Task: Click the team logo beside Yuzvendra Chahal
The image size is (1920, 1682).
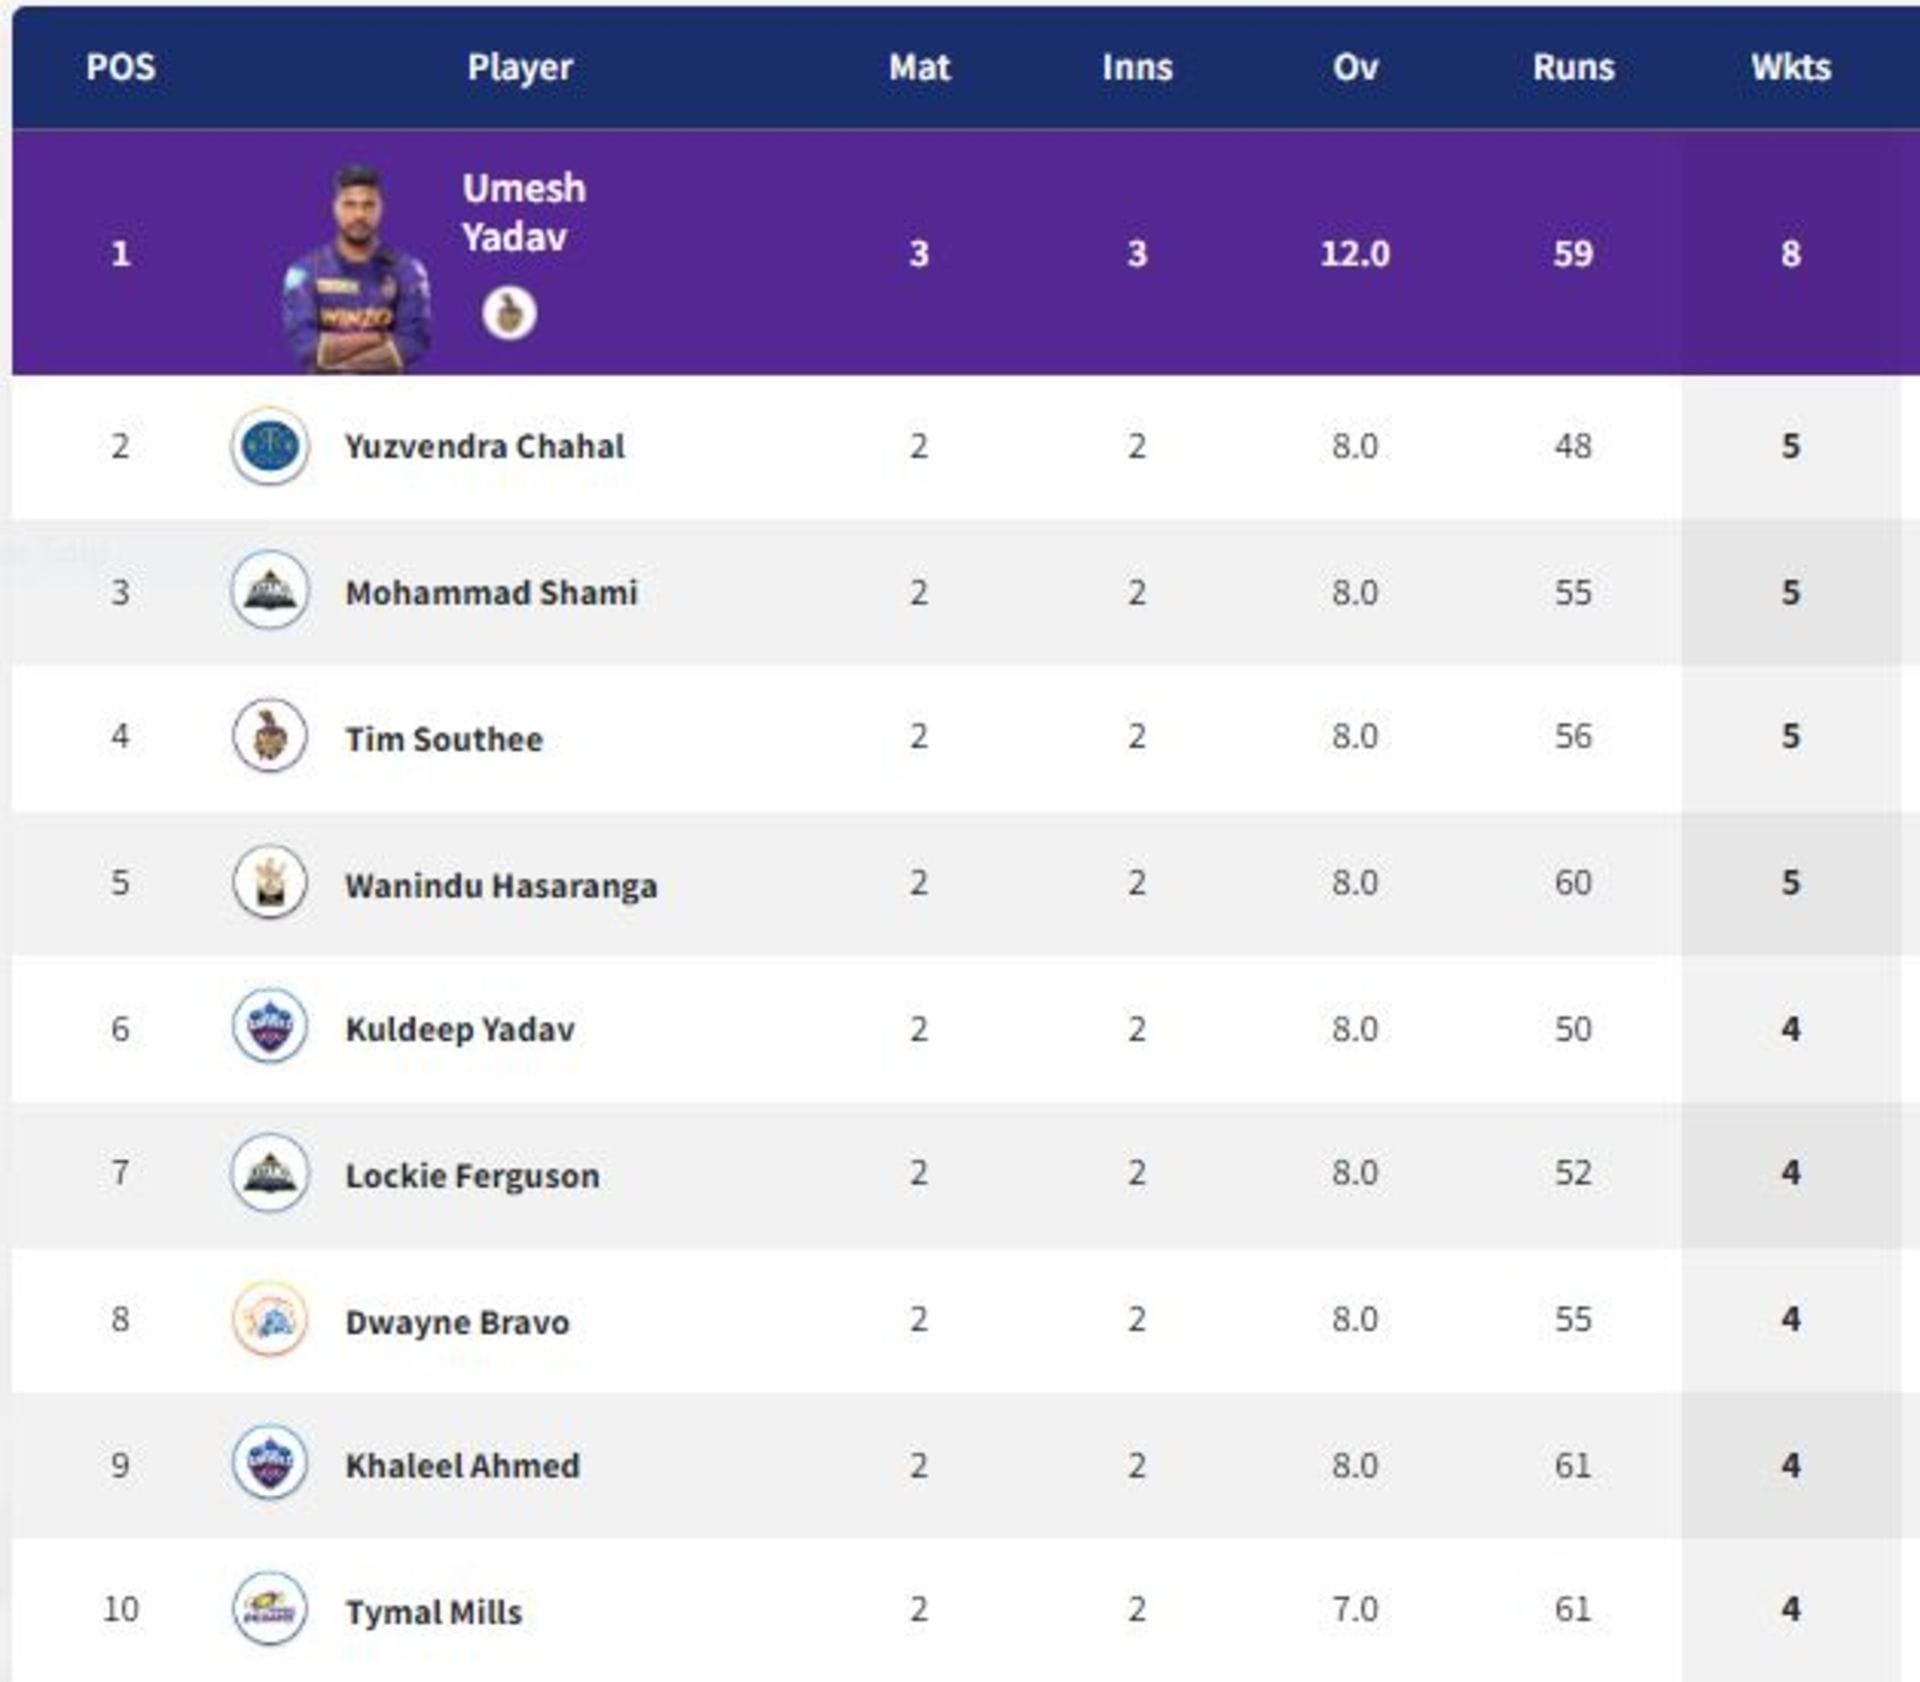Action: 269,446
